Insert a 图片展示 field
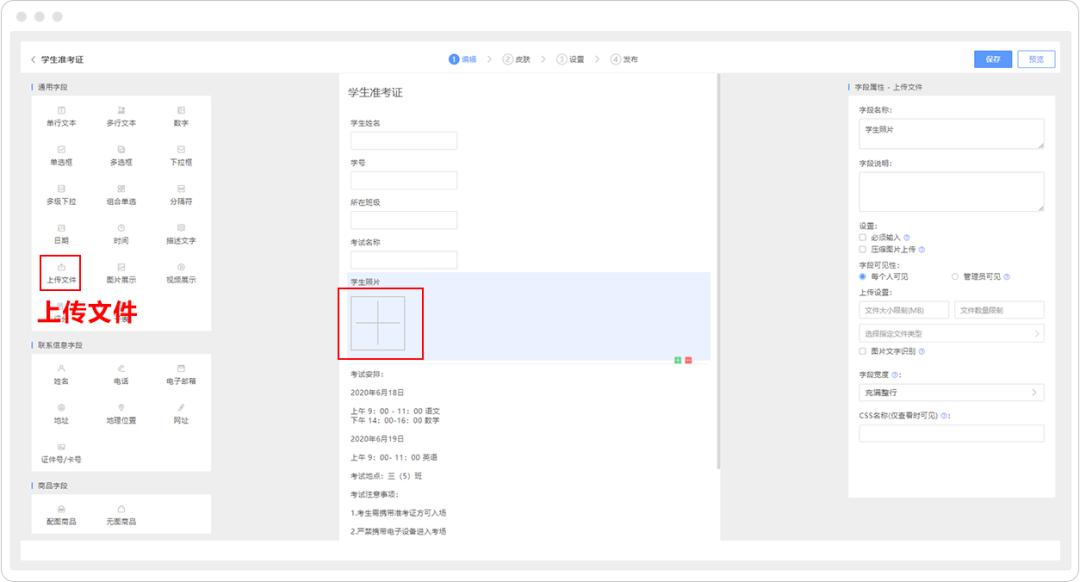 point(119,273)
